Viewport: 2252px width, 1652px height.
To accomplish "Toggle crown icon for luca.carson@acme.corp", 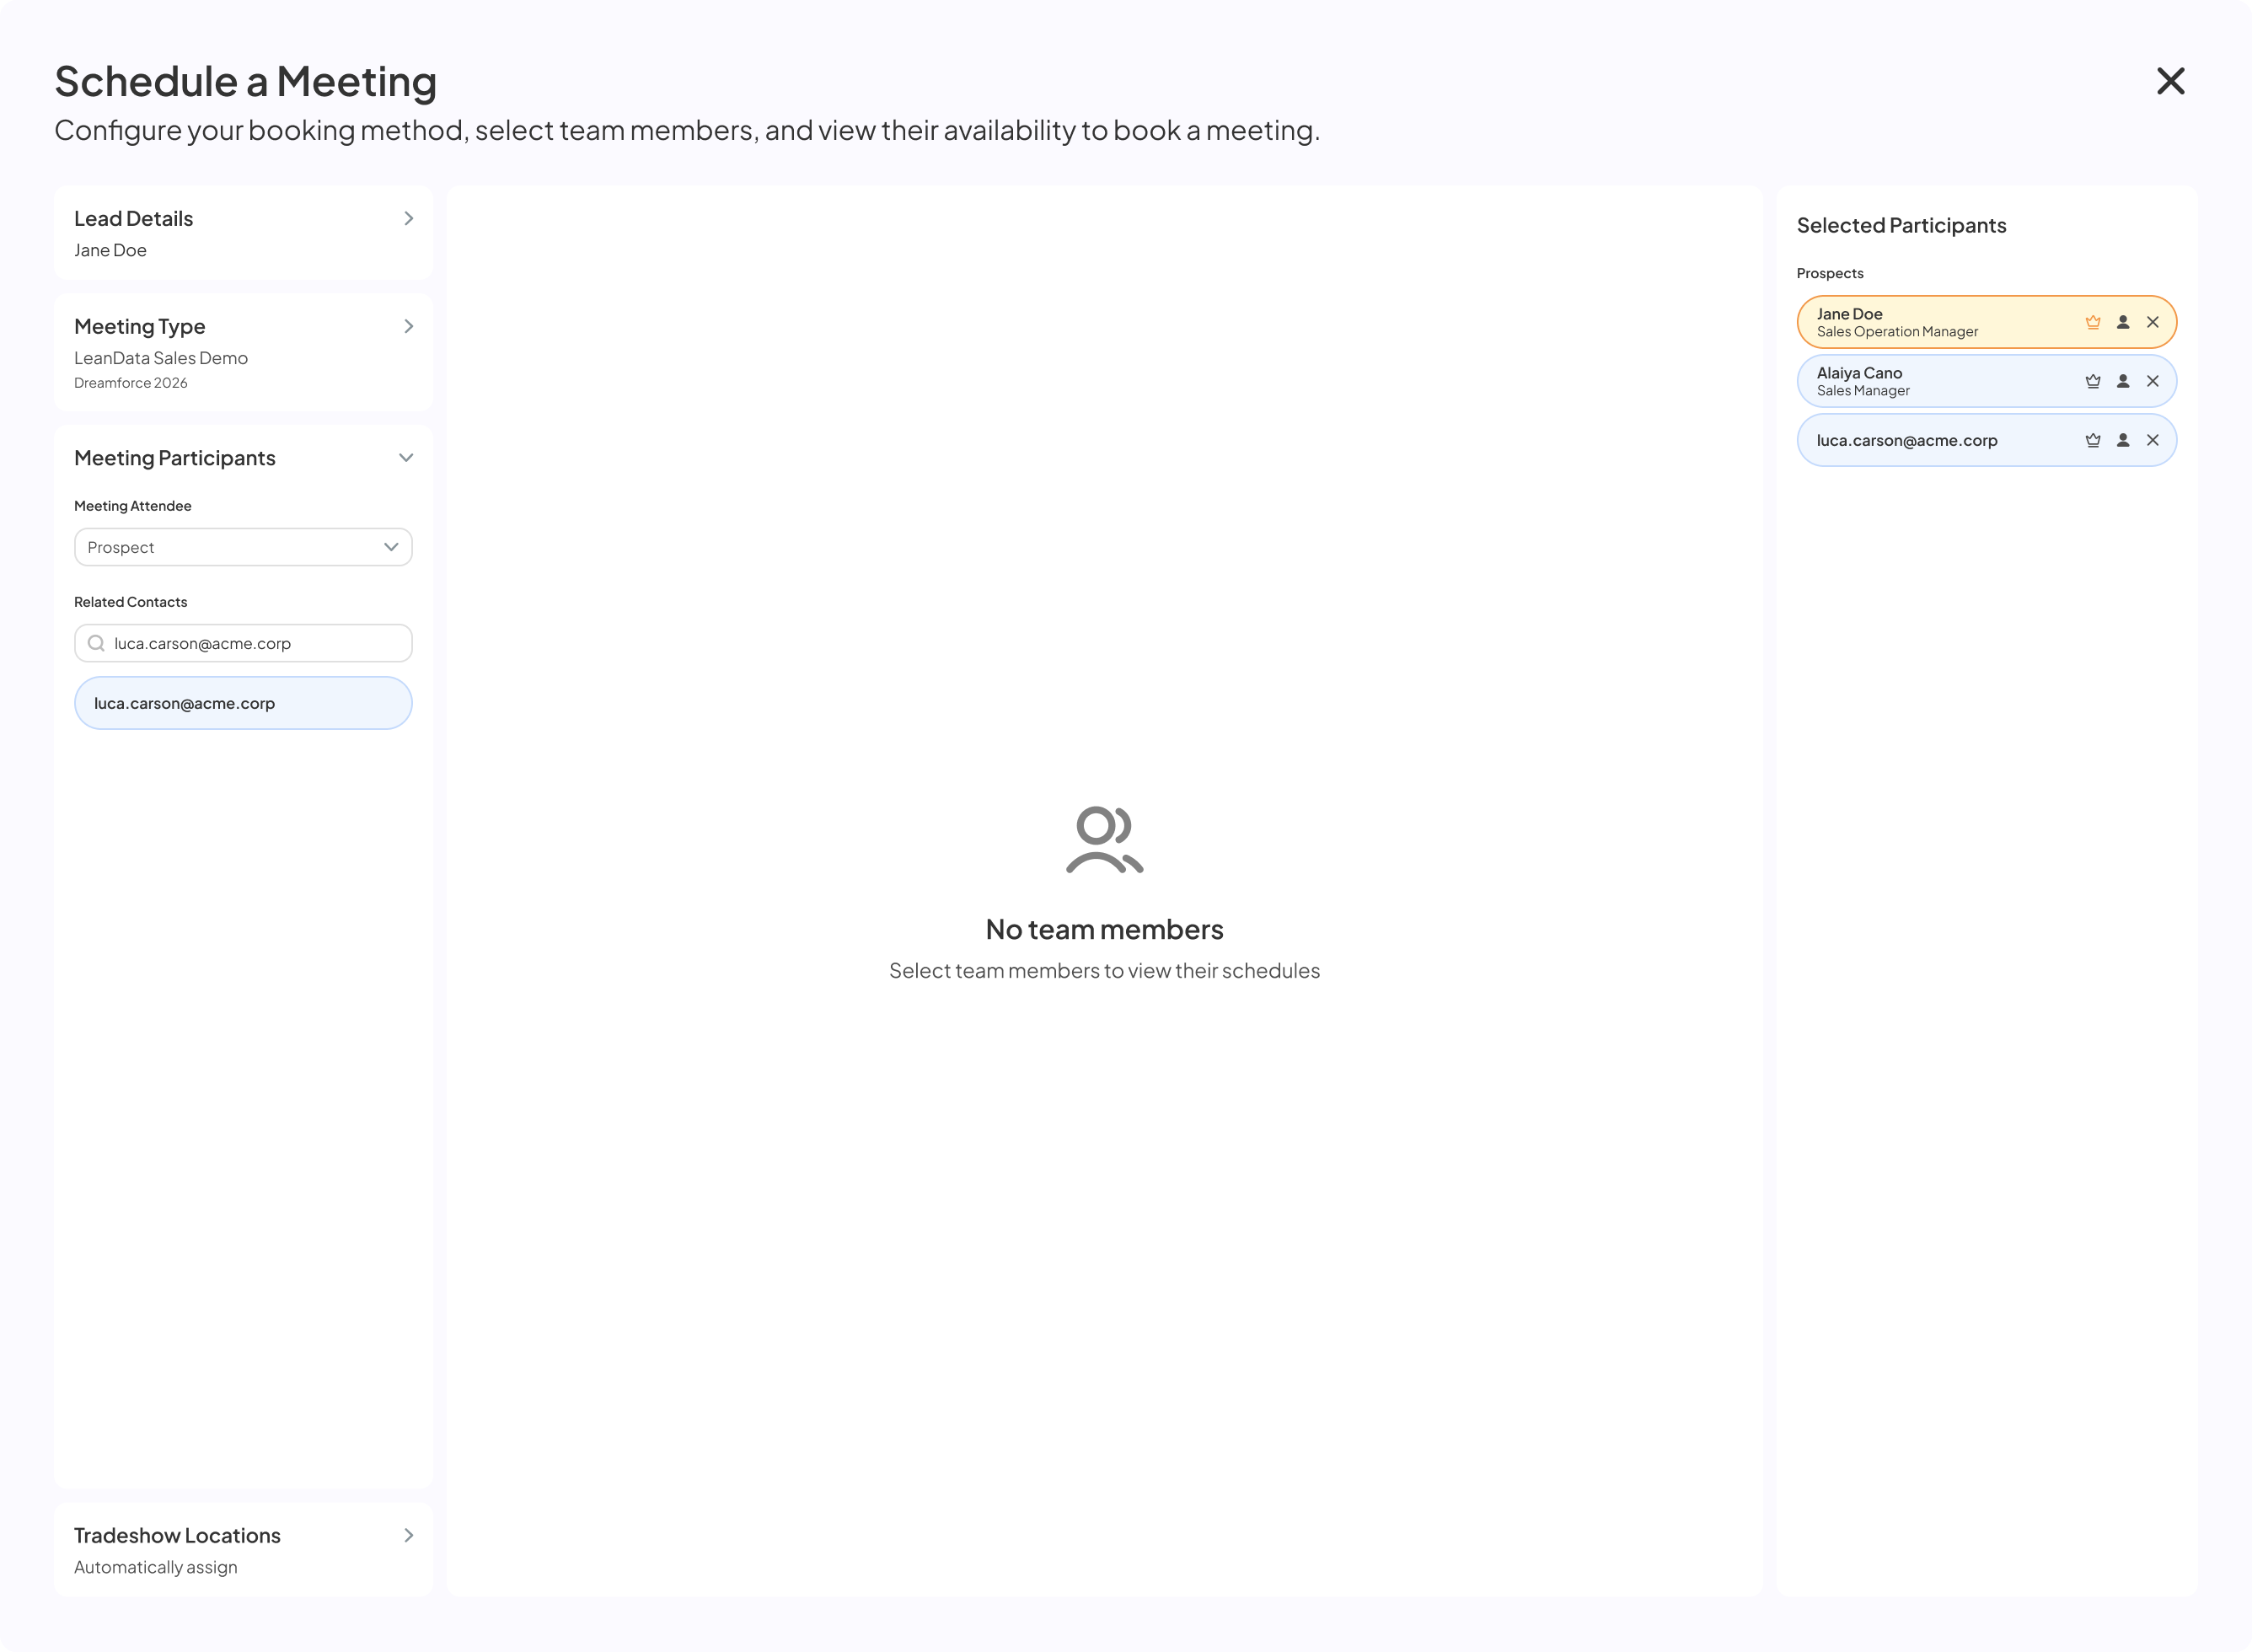I will 2092,440.
